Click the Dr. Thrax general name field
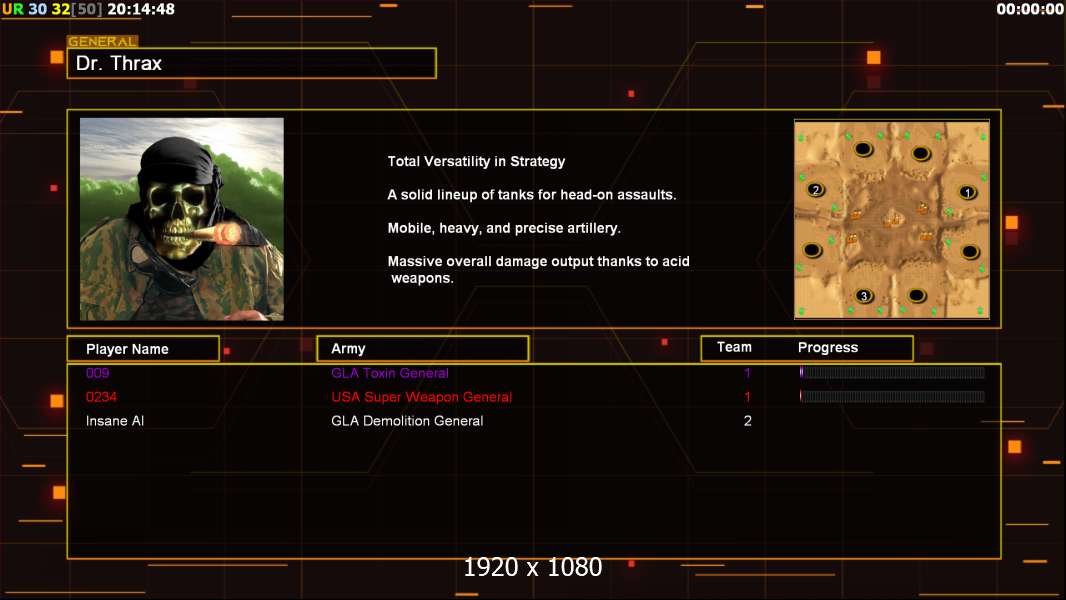Screen dimensions: 1066x600 (252, 63)
